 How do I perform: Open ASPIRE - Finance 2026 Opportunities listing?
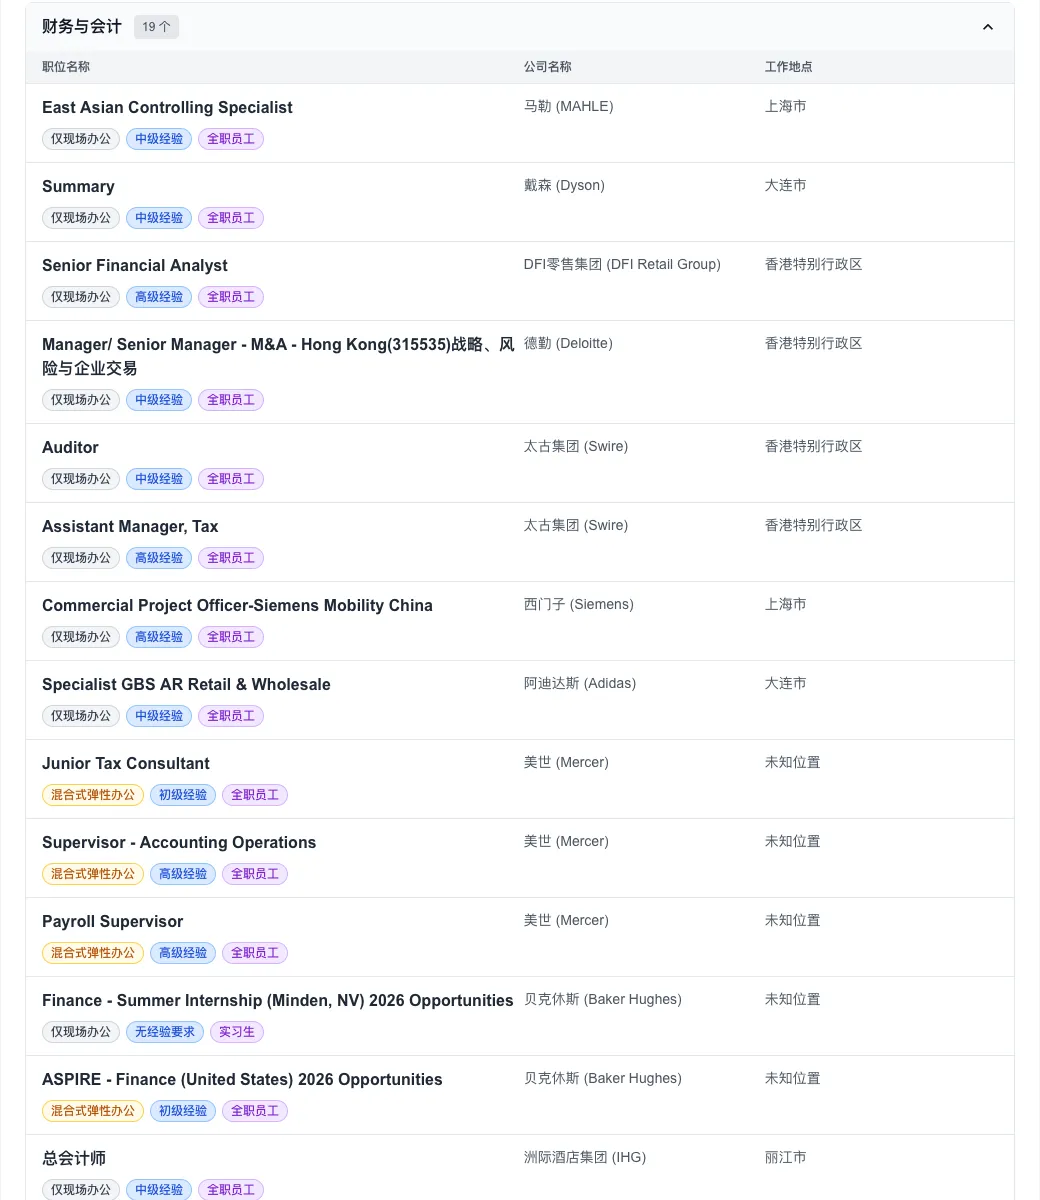point(242,1079)
